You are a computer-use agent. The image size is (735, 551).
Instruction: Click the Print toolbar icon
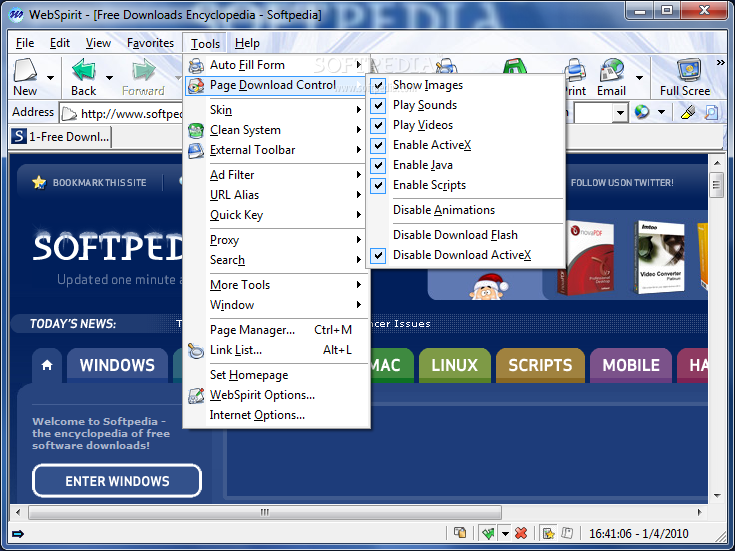click(576, 70)
